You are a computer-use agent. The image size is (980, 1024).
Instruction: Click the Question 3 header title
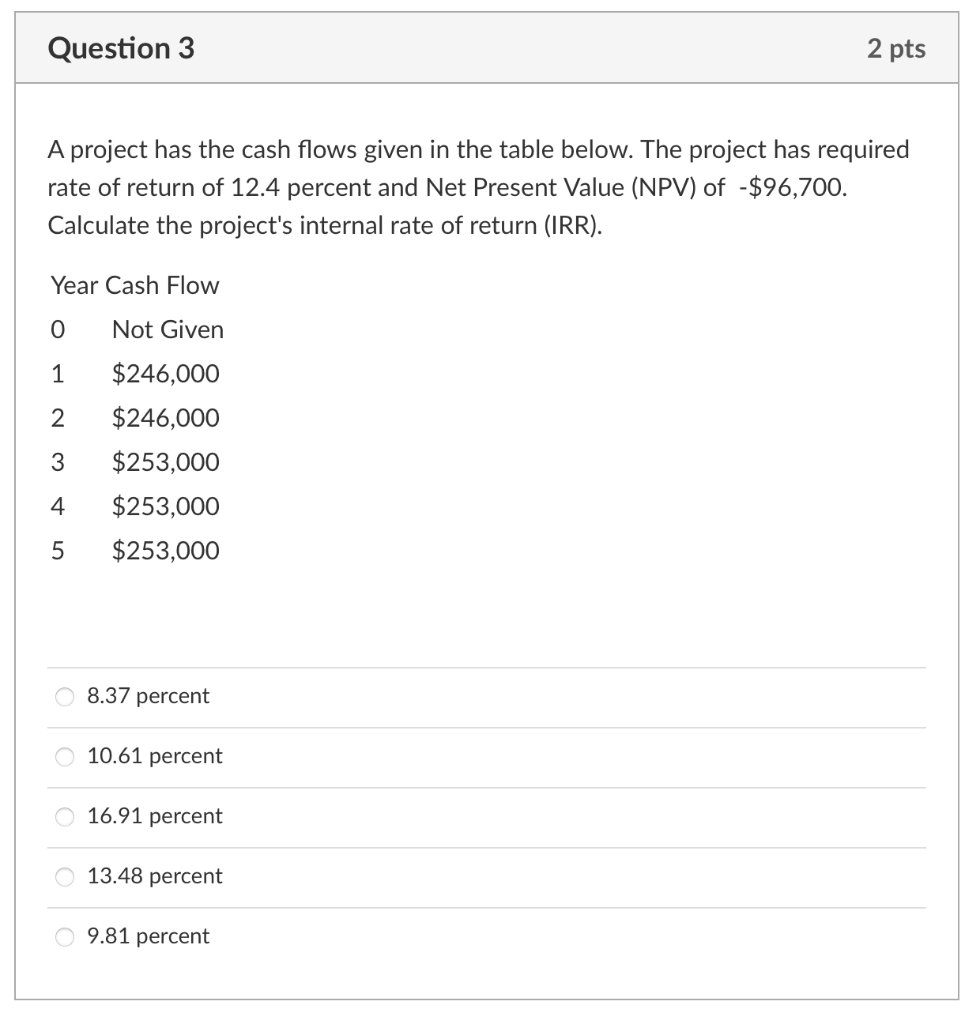120,46
